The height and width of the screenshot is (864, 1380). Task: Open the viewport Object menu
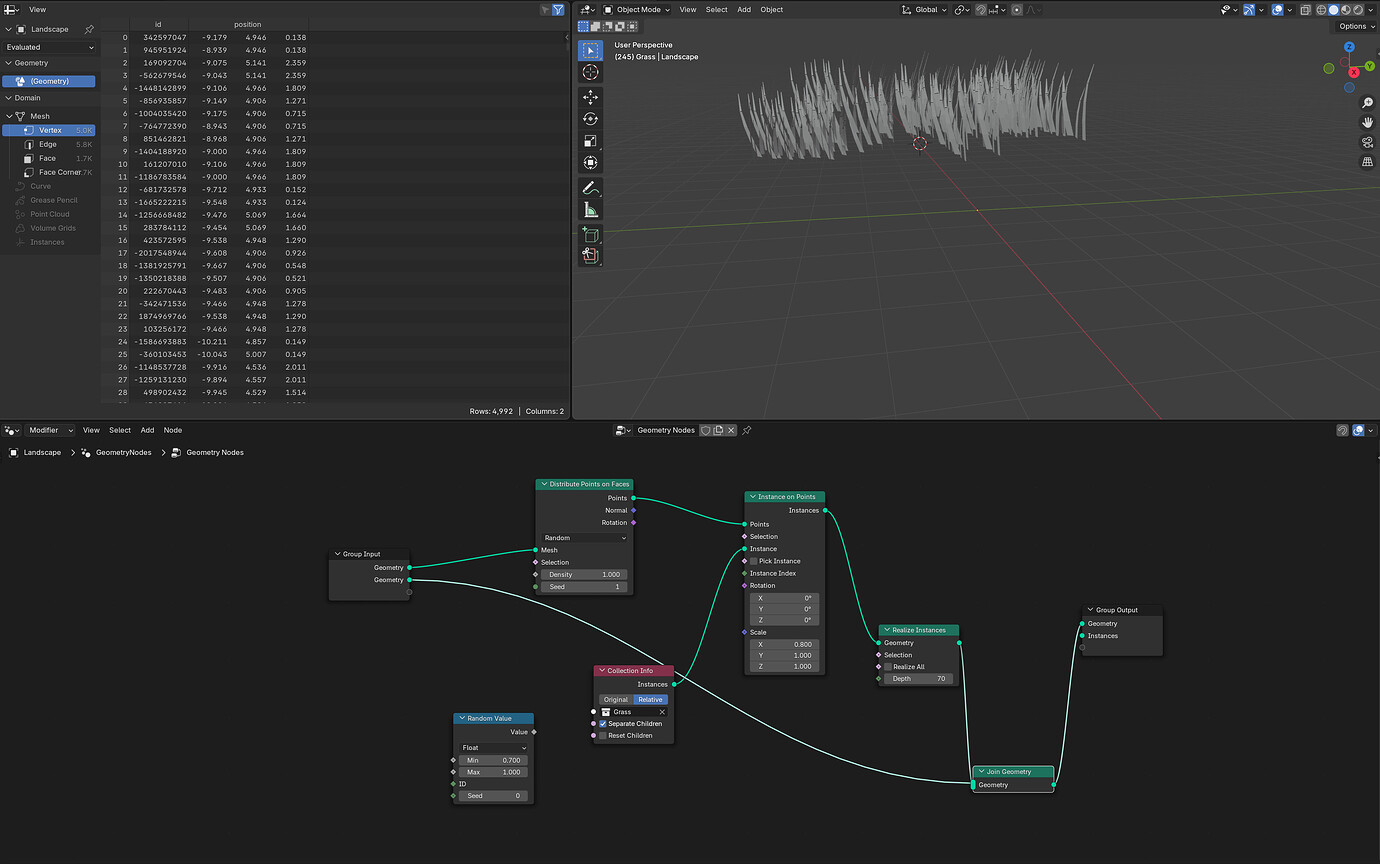coord(772,10)
